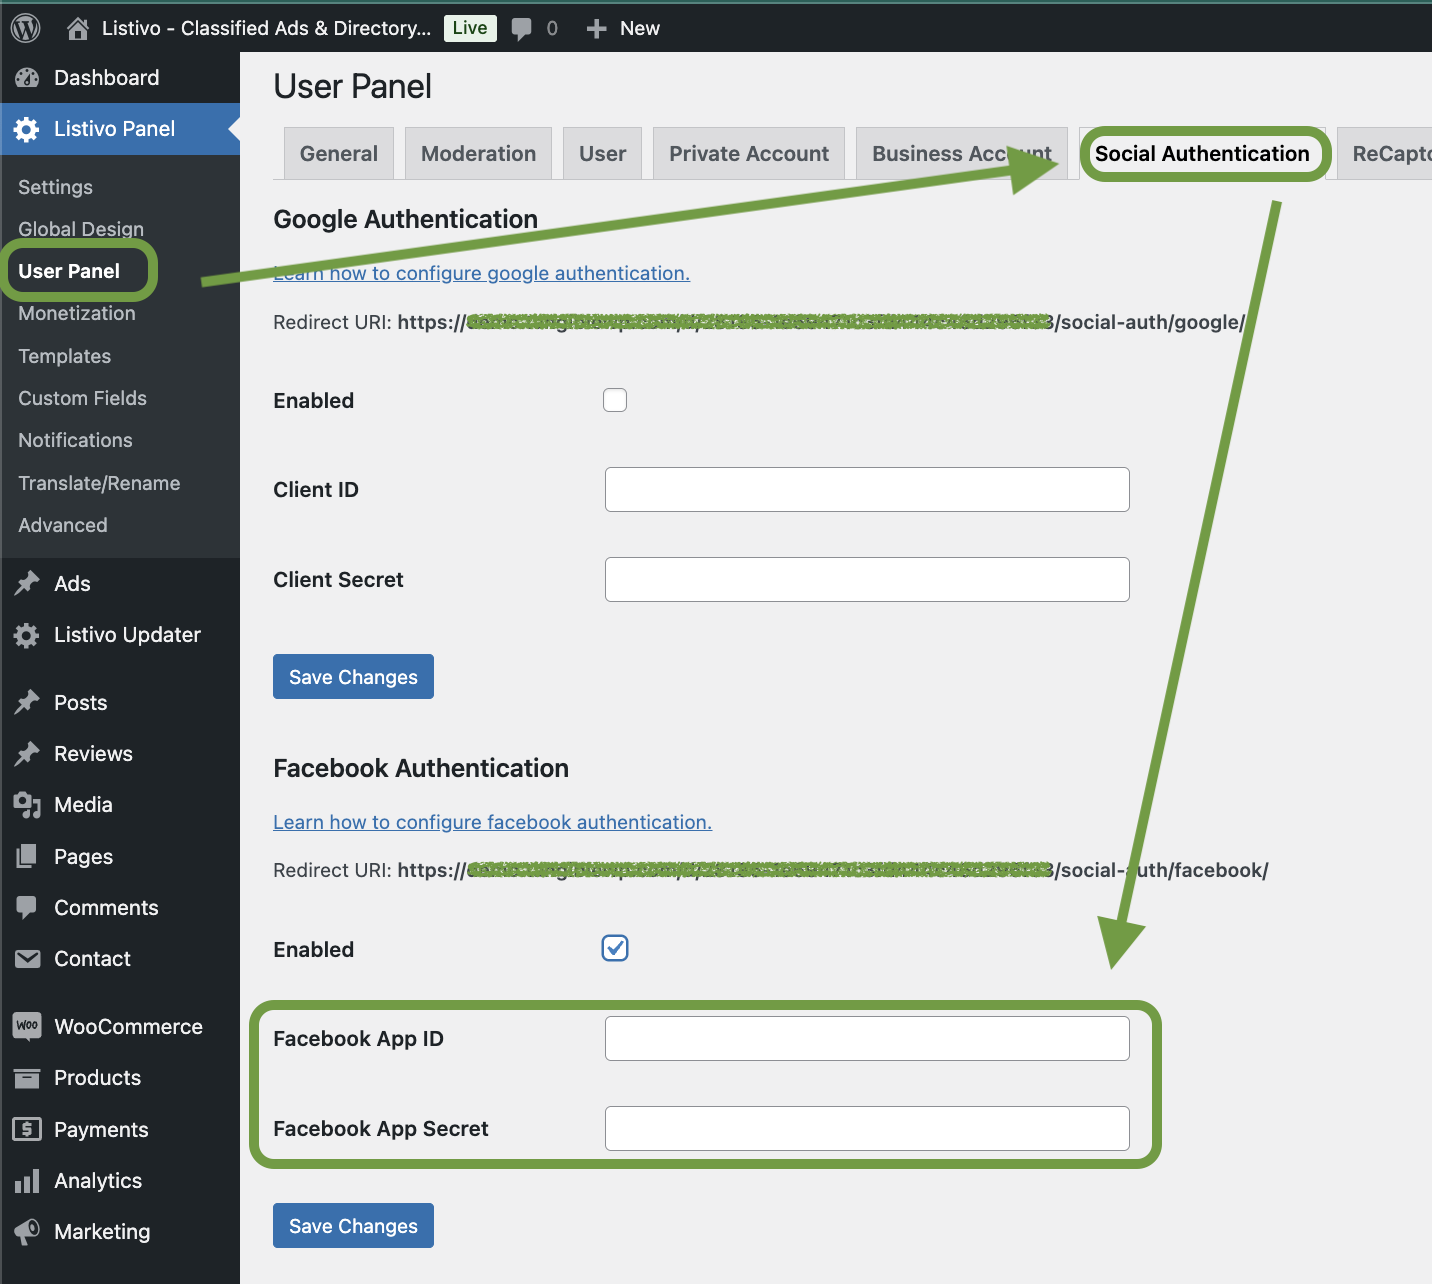This screenshot has height=1284, width=1432.
Task: Open Notifications submenu item
Action: [x=75, y=440]
